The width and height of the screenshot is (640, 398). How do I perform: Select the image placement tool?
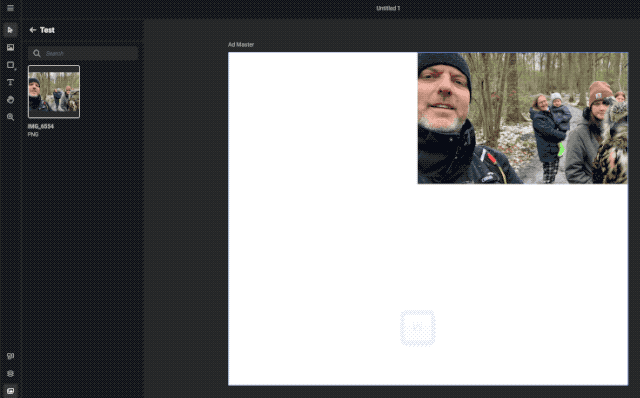pos(10,47)
